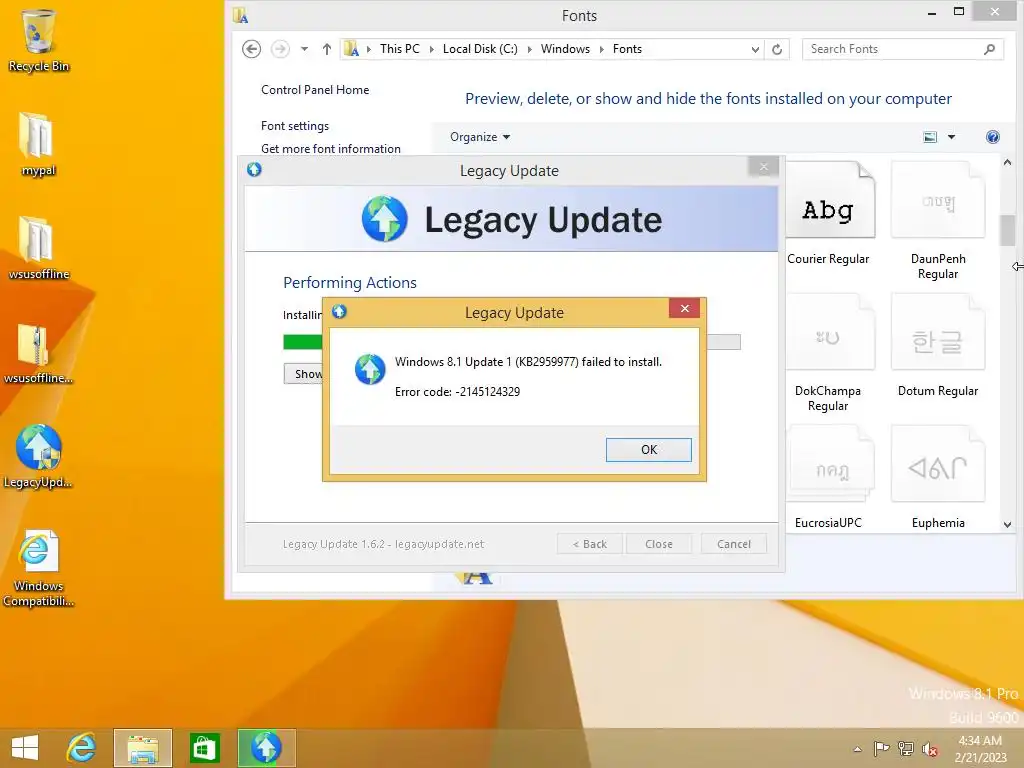Open recent locations dropdown arrow
This screenshot has width=1024, height=768.
(304, 49)
